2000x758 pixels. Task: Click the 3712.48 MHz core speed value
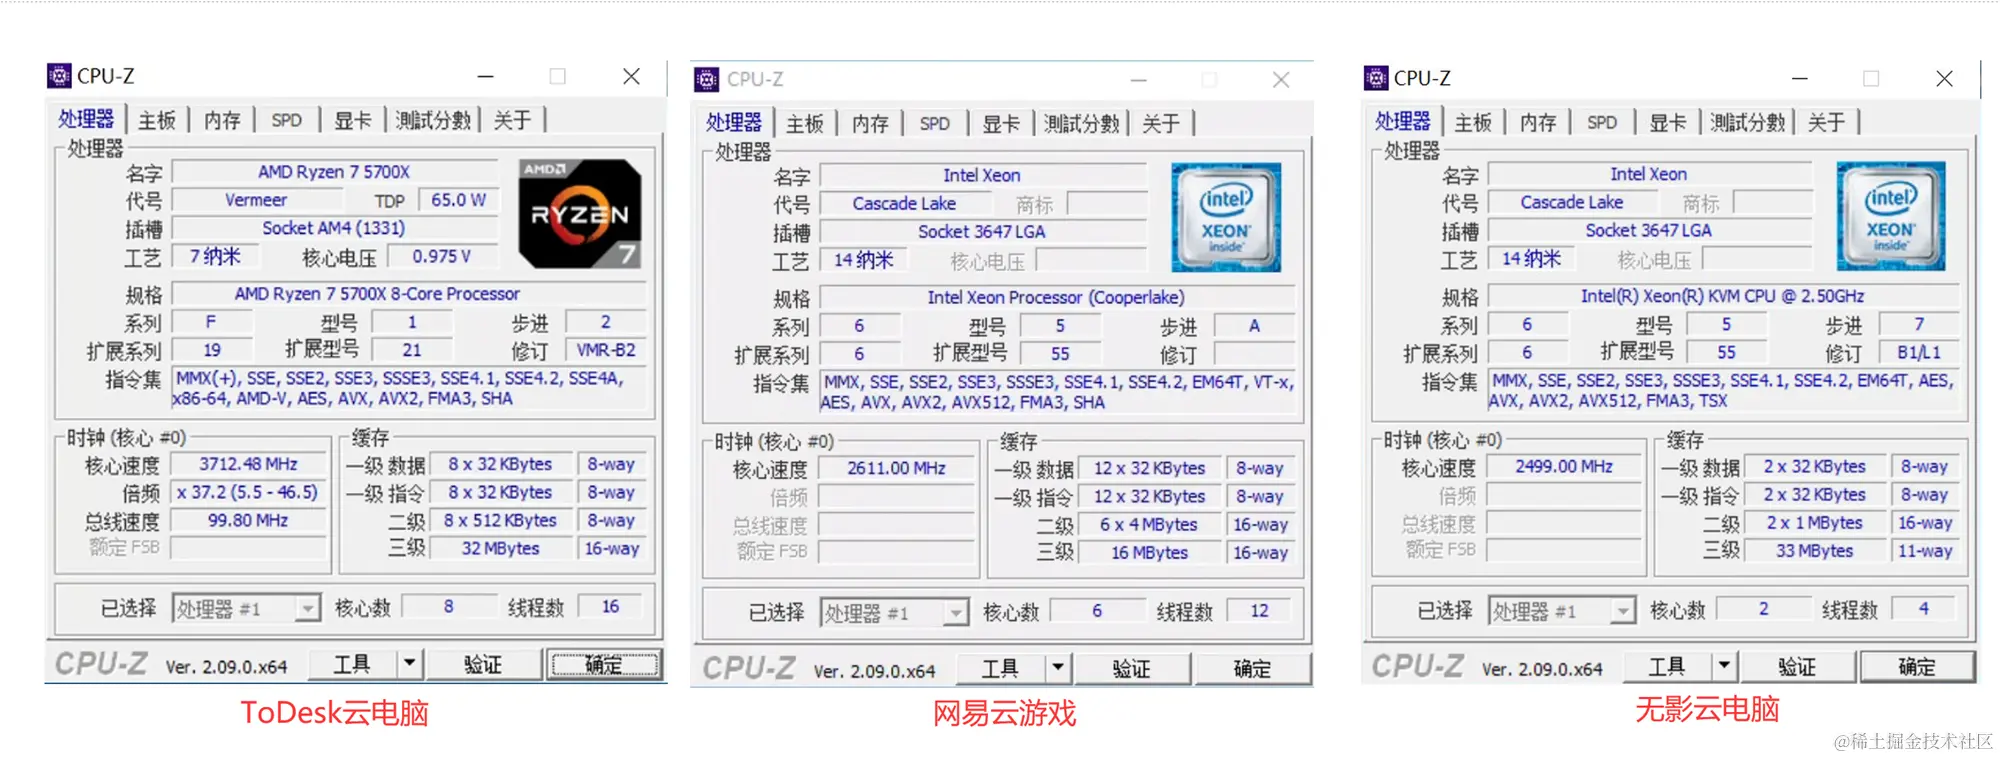pyautogui.click(x=248, y=464)
